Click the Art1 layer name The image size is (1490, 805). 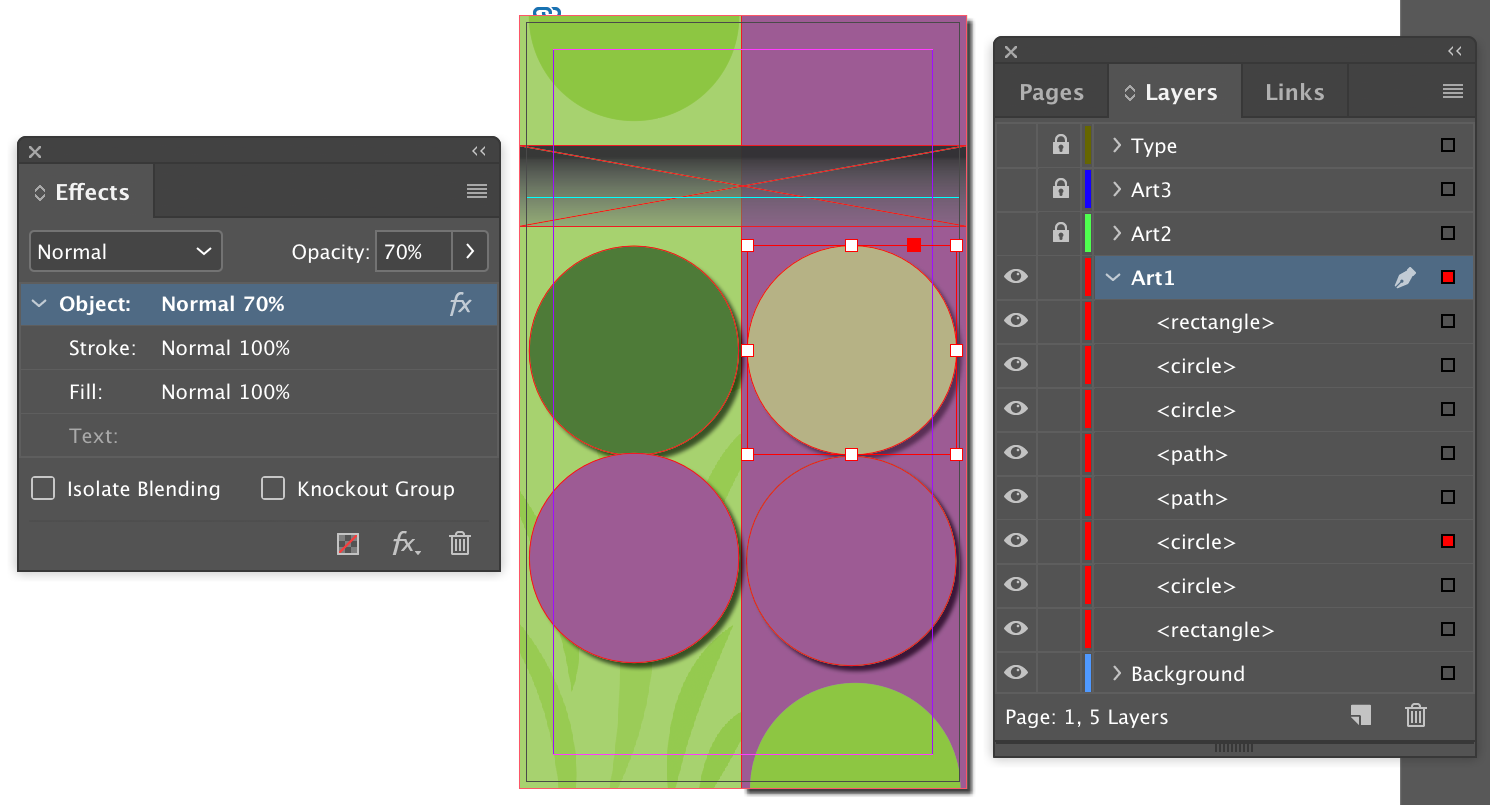tap(1153, 278)
